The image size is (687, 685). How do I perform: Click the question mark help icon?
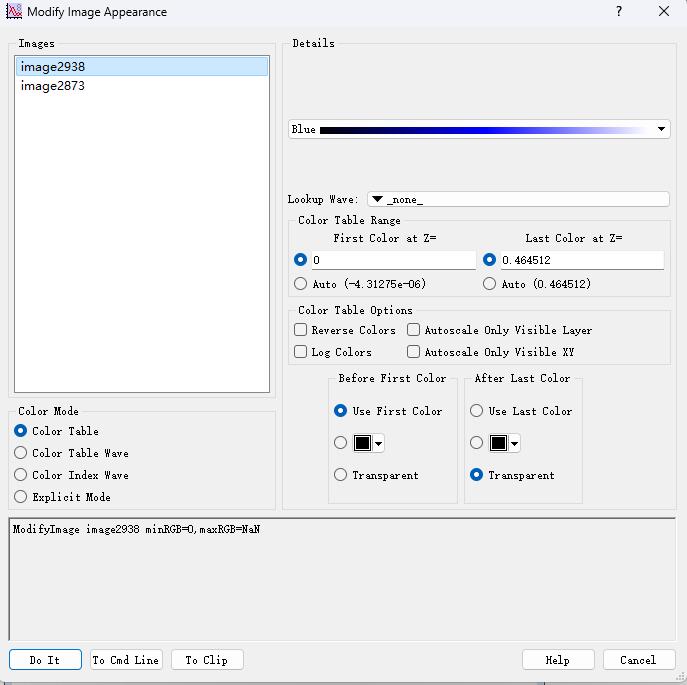tap(619, 11)
